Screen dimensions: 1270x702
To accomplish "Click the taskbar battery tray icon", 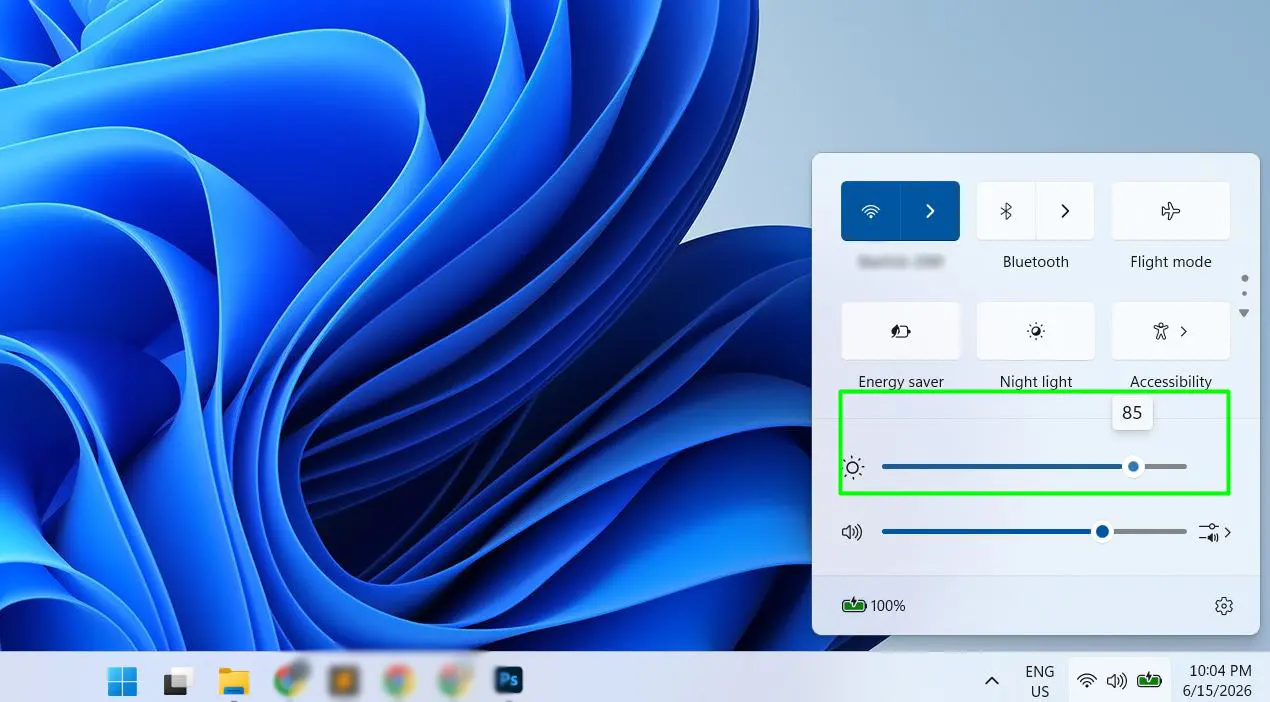I will coord(1149,681).
